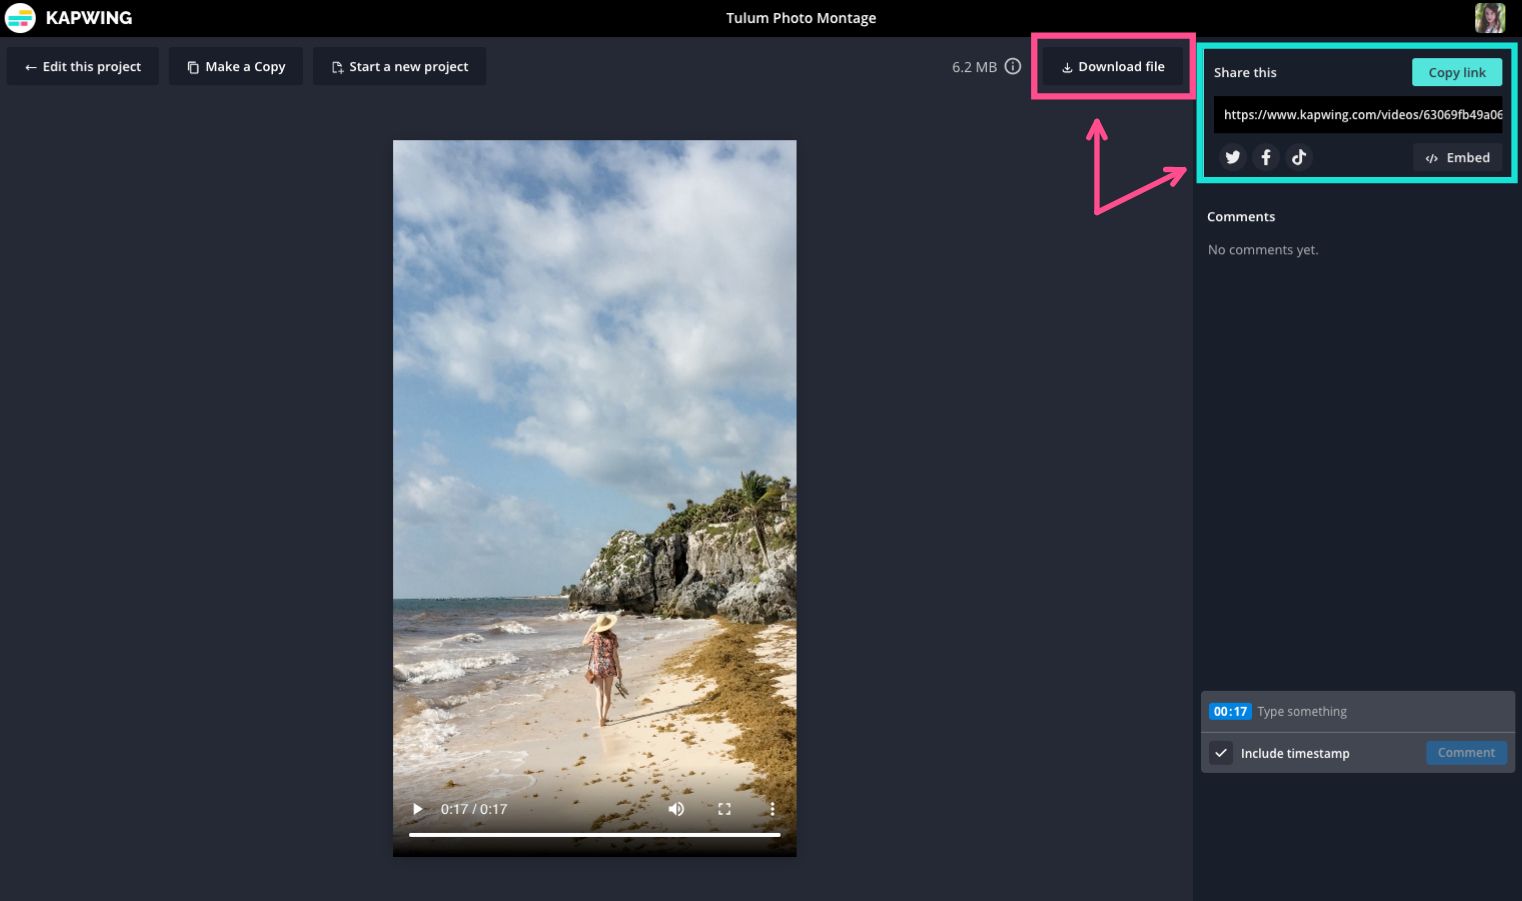
Task: Show file size info icon
Action: click(x=1013, y=67)
